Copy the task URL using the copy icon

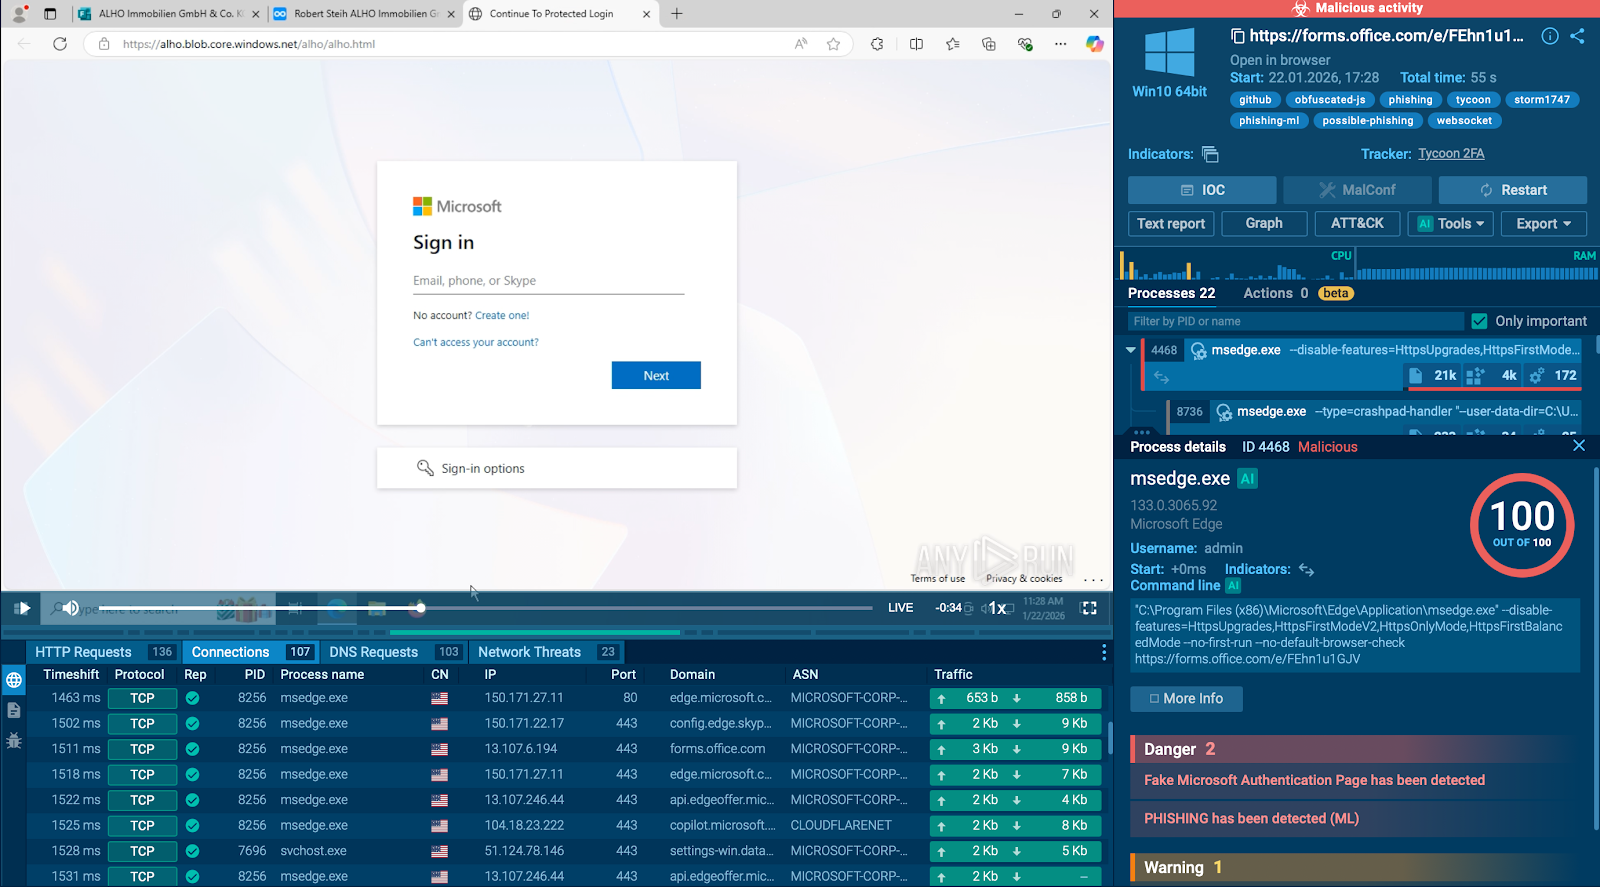1237,36
